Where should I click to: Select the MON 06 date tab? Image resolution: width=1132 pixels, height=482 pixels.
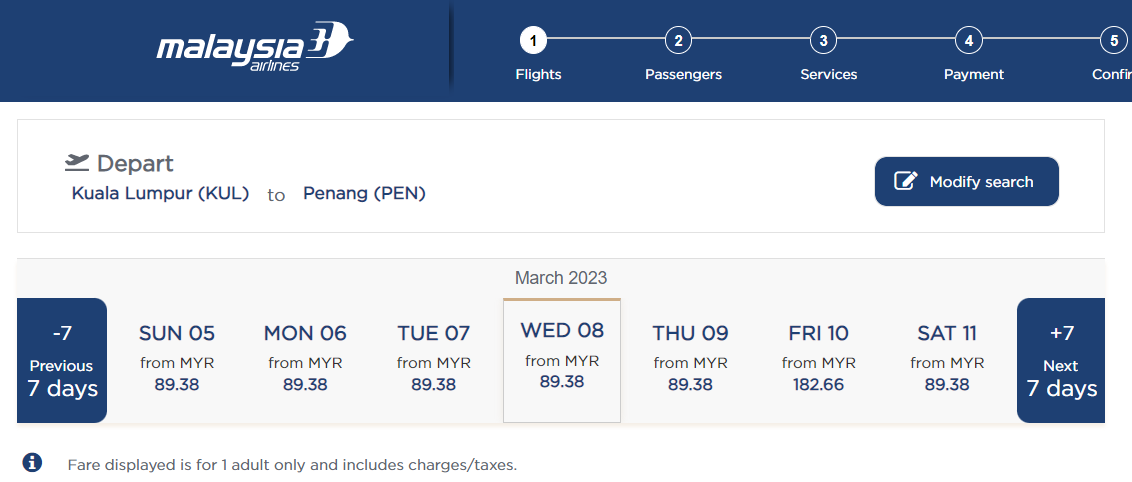[305, 359]
